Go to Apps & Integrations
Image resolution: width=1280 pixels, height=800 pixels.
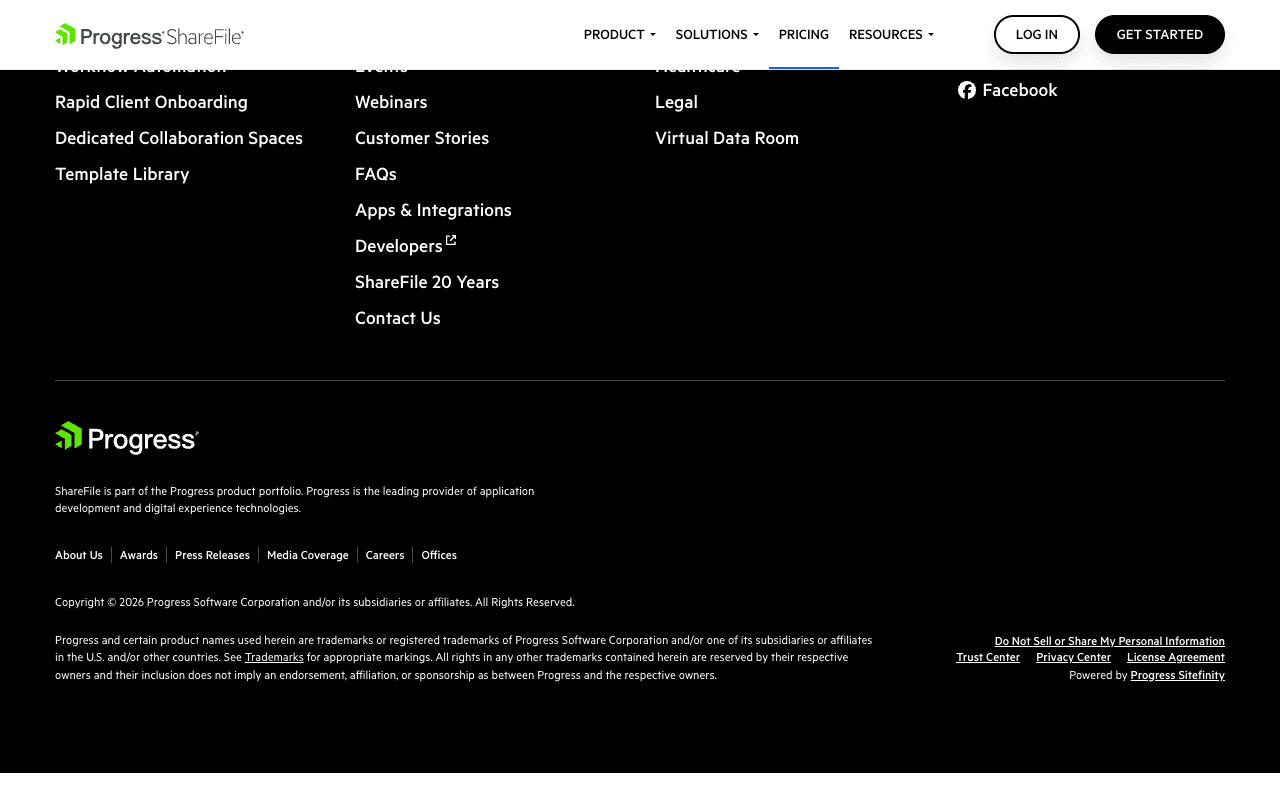(x=433, y=210)
